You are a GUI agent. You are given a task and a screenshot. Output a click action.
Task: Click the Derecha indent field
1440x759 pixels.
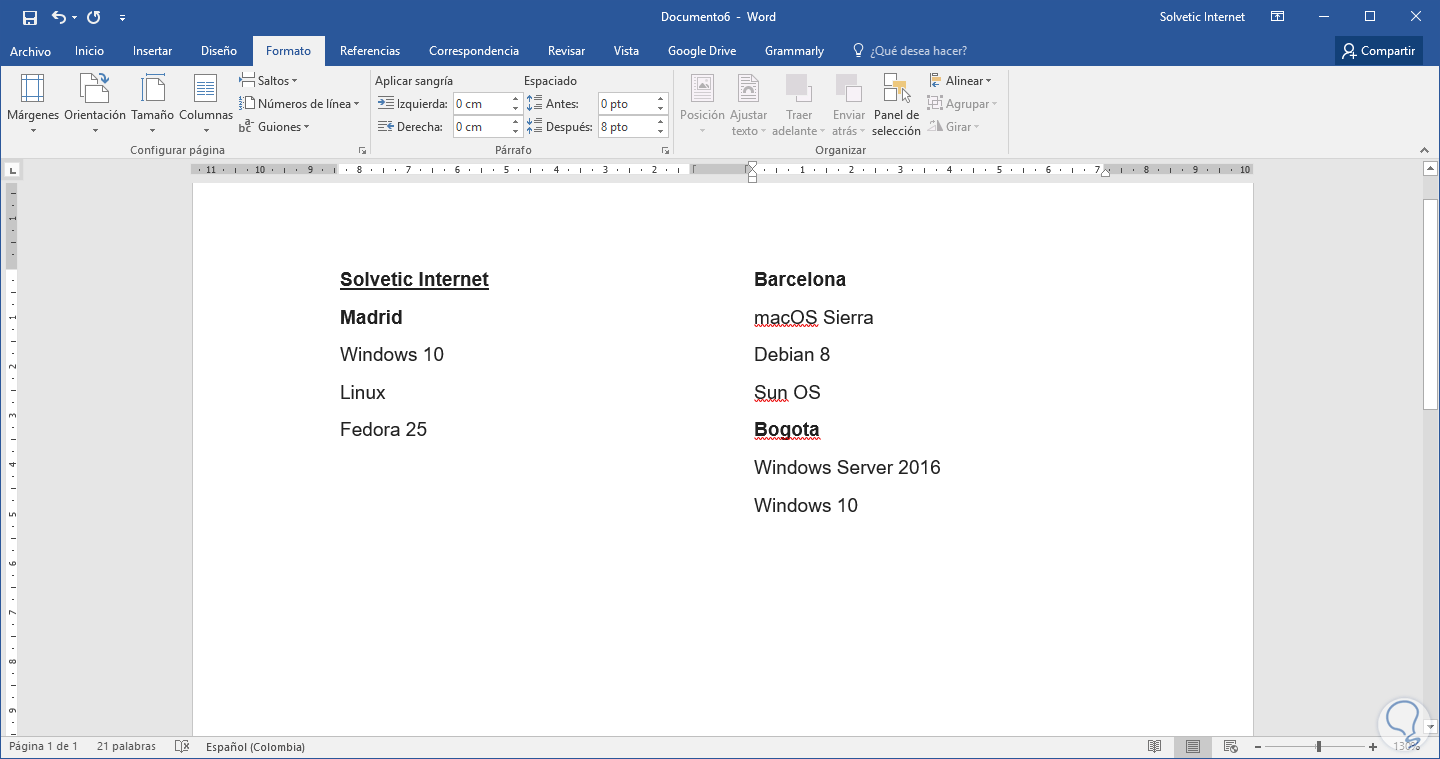click(481, 127)
